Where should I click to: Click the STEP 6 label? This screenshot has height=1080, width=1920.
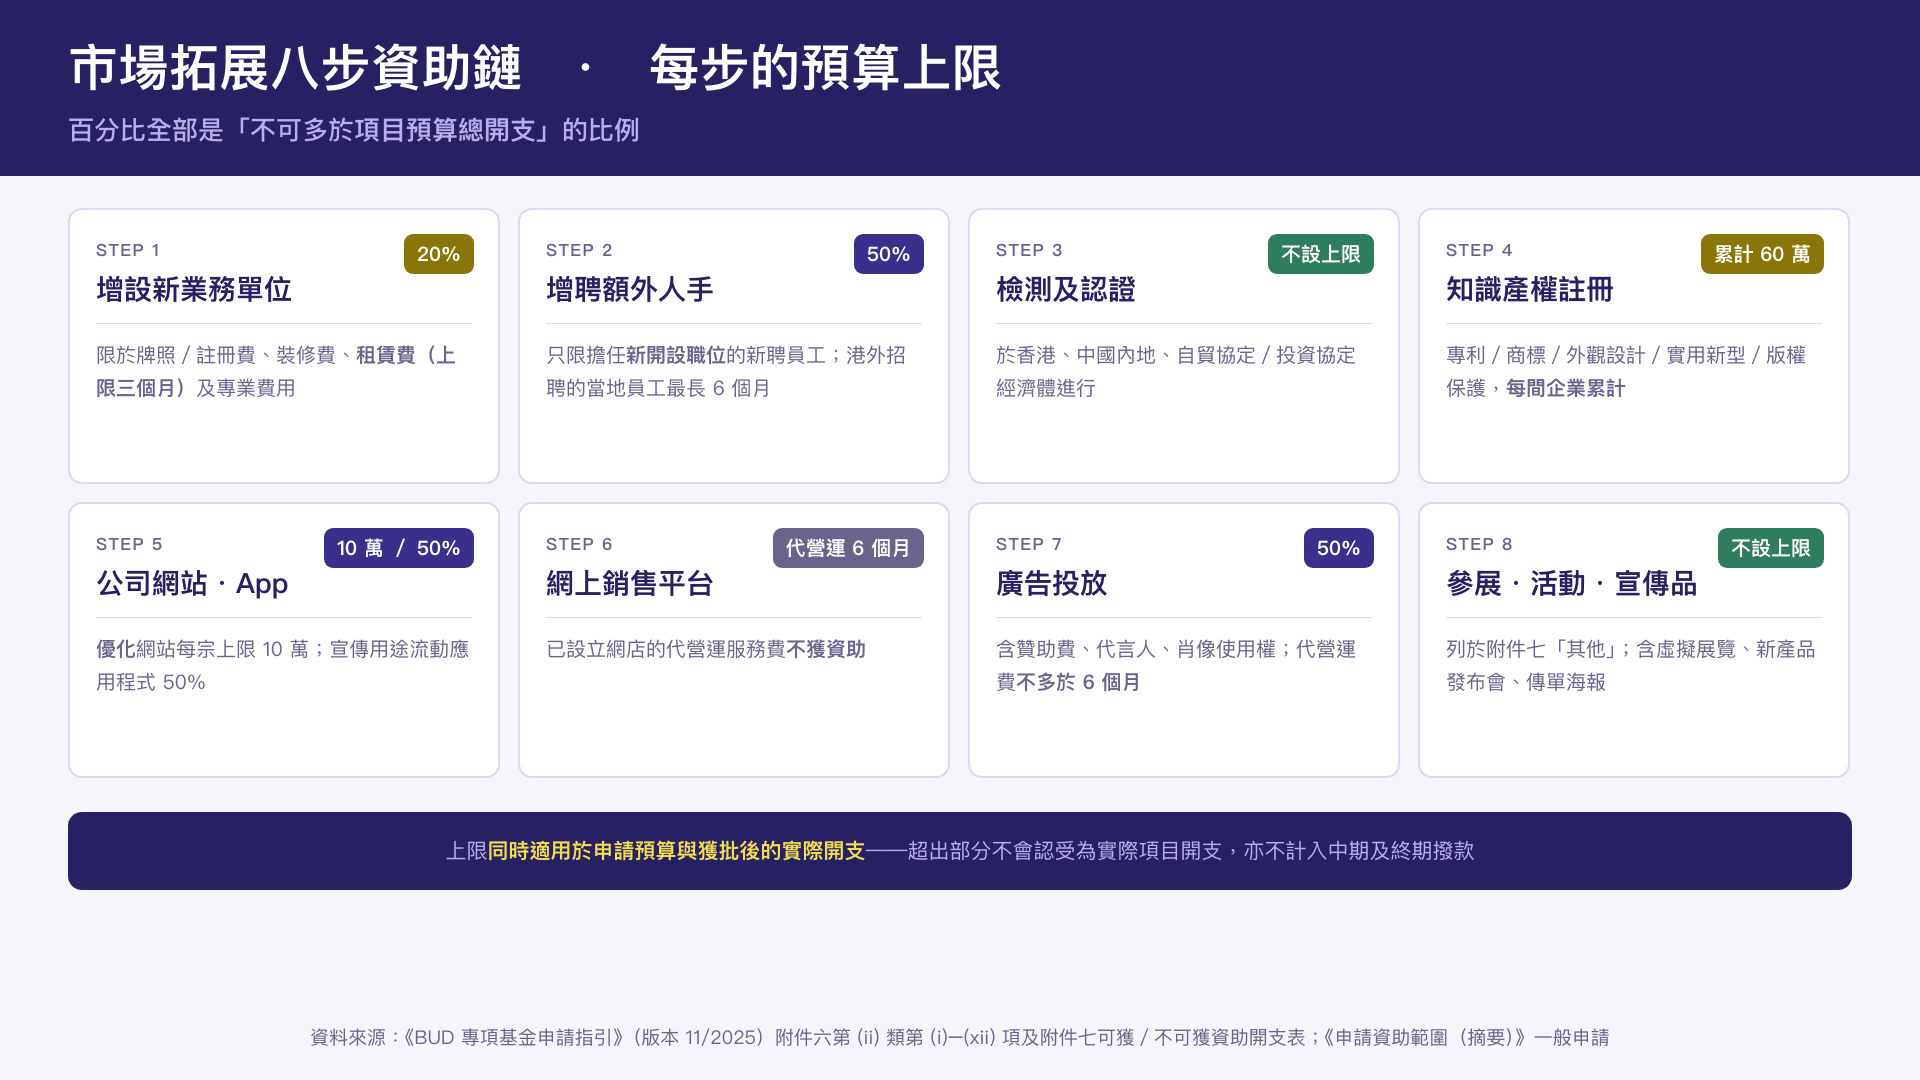[579, 544]
